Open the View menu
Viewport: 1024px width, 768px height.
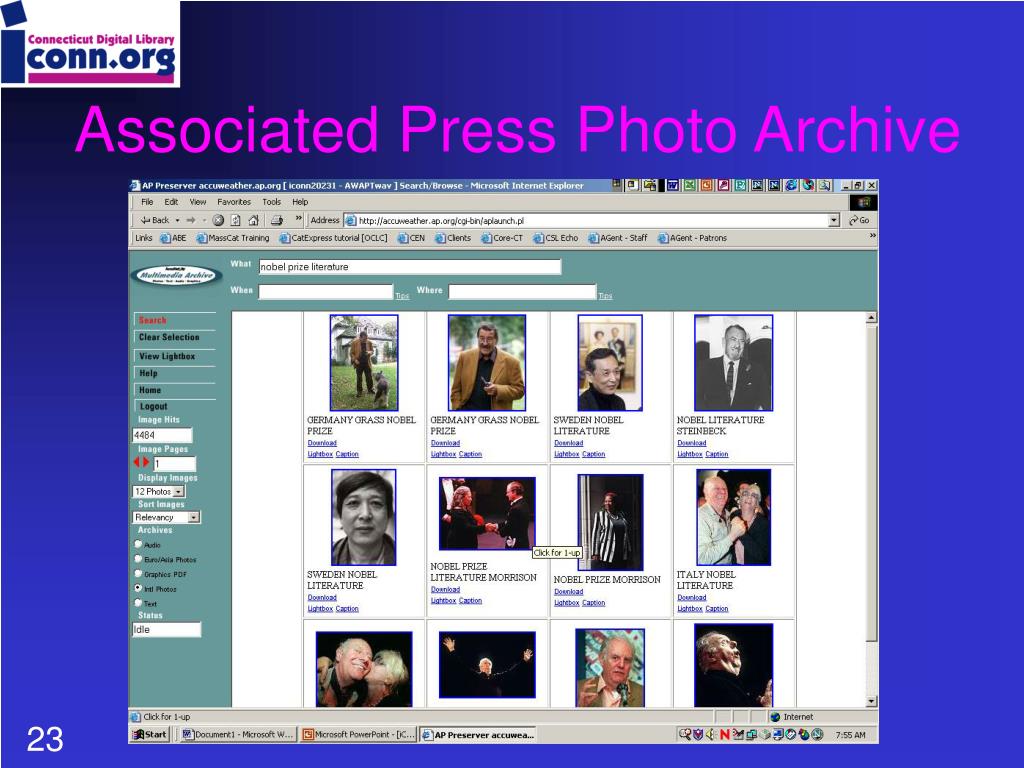pos(197,202)
